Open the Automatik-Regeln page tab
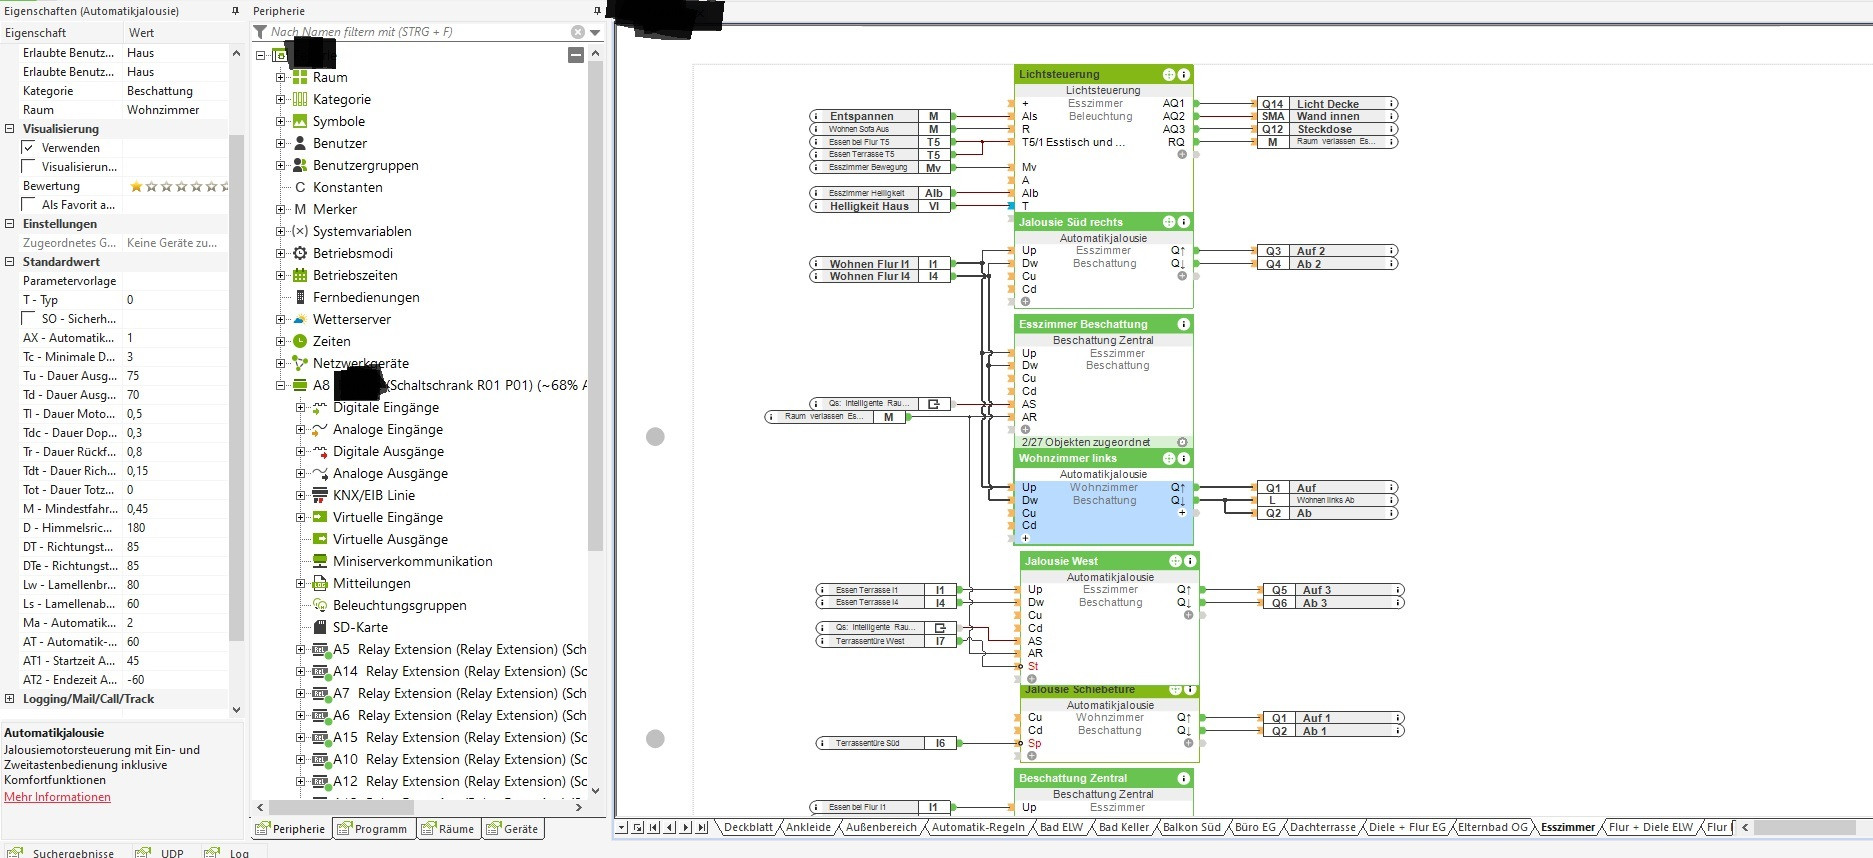Screen dimensions: 1873x858 978,827
